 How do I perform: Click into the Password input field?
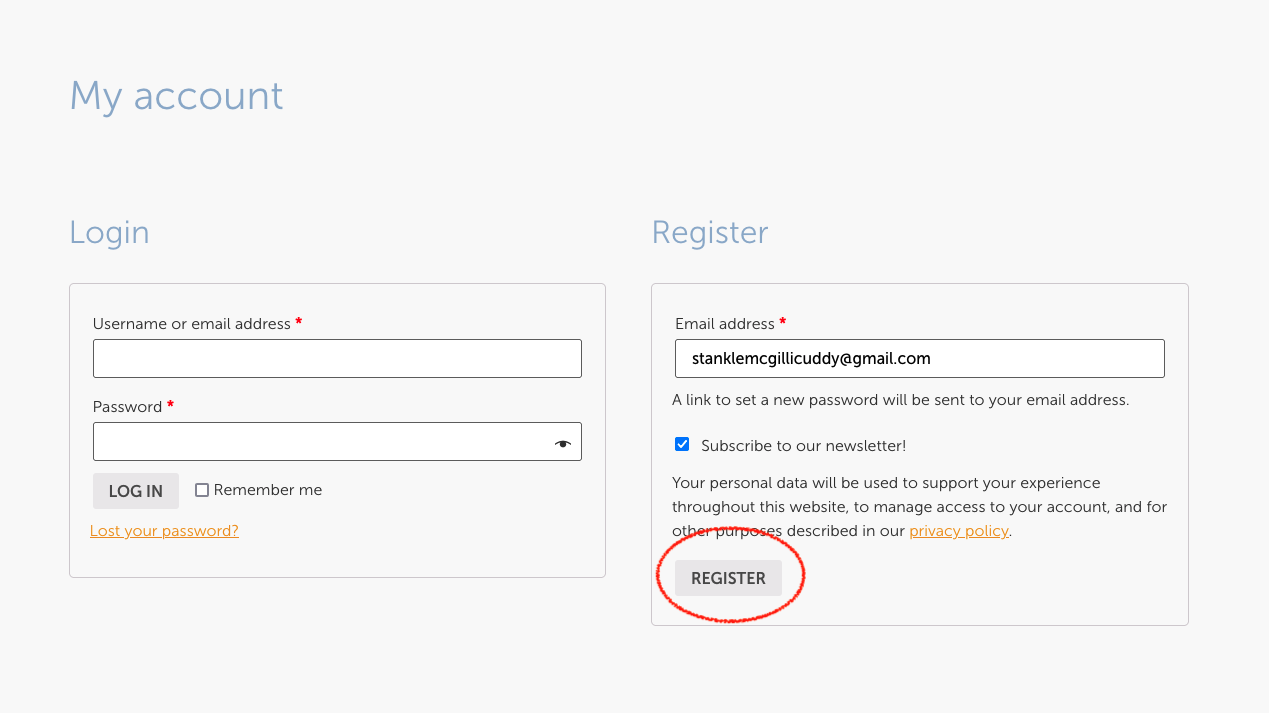pyautogui.click(x=320, y=441)
